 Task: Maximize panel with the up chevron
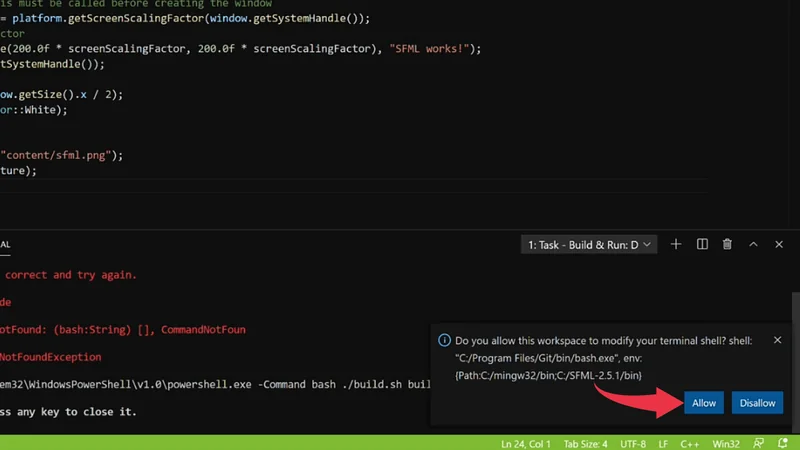753,244
